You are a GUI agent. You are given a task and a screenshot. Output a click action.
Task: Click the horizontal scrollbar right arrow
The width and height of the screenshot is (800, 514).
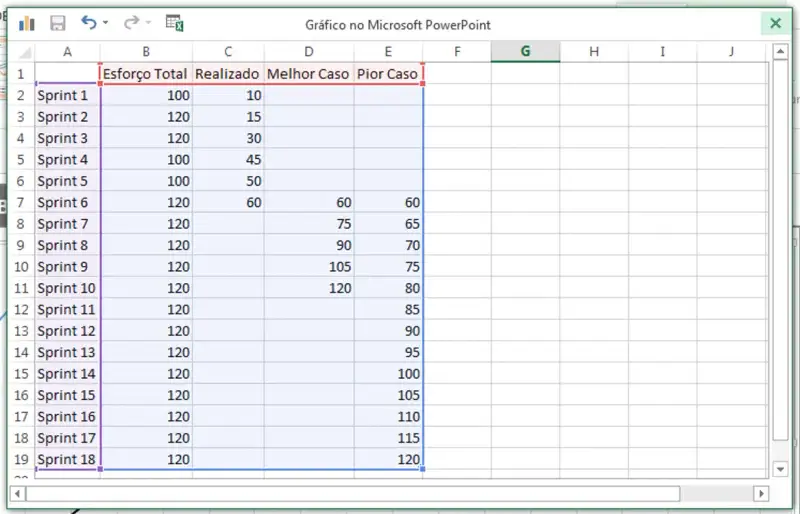(761, 494)
